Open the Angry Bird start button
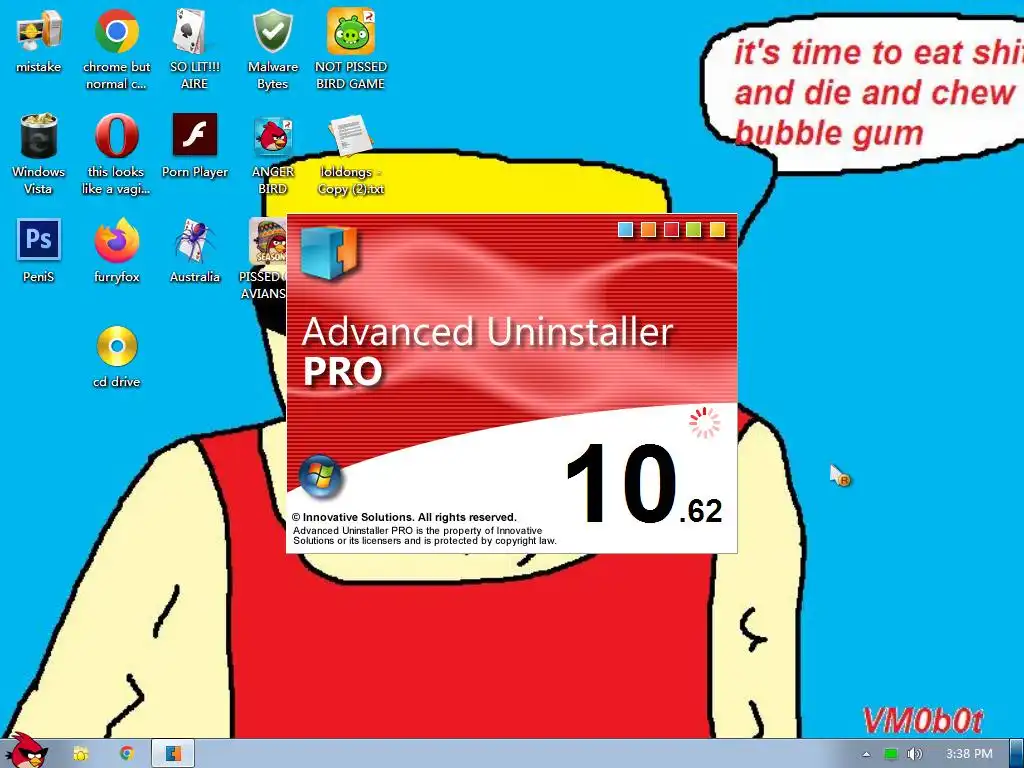 26,750
